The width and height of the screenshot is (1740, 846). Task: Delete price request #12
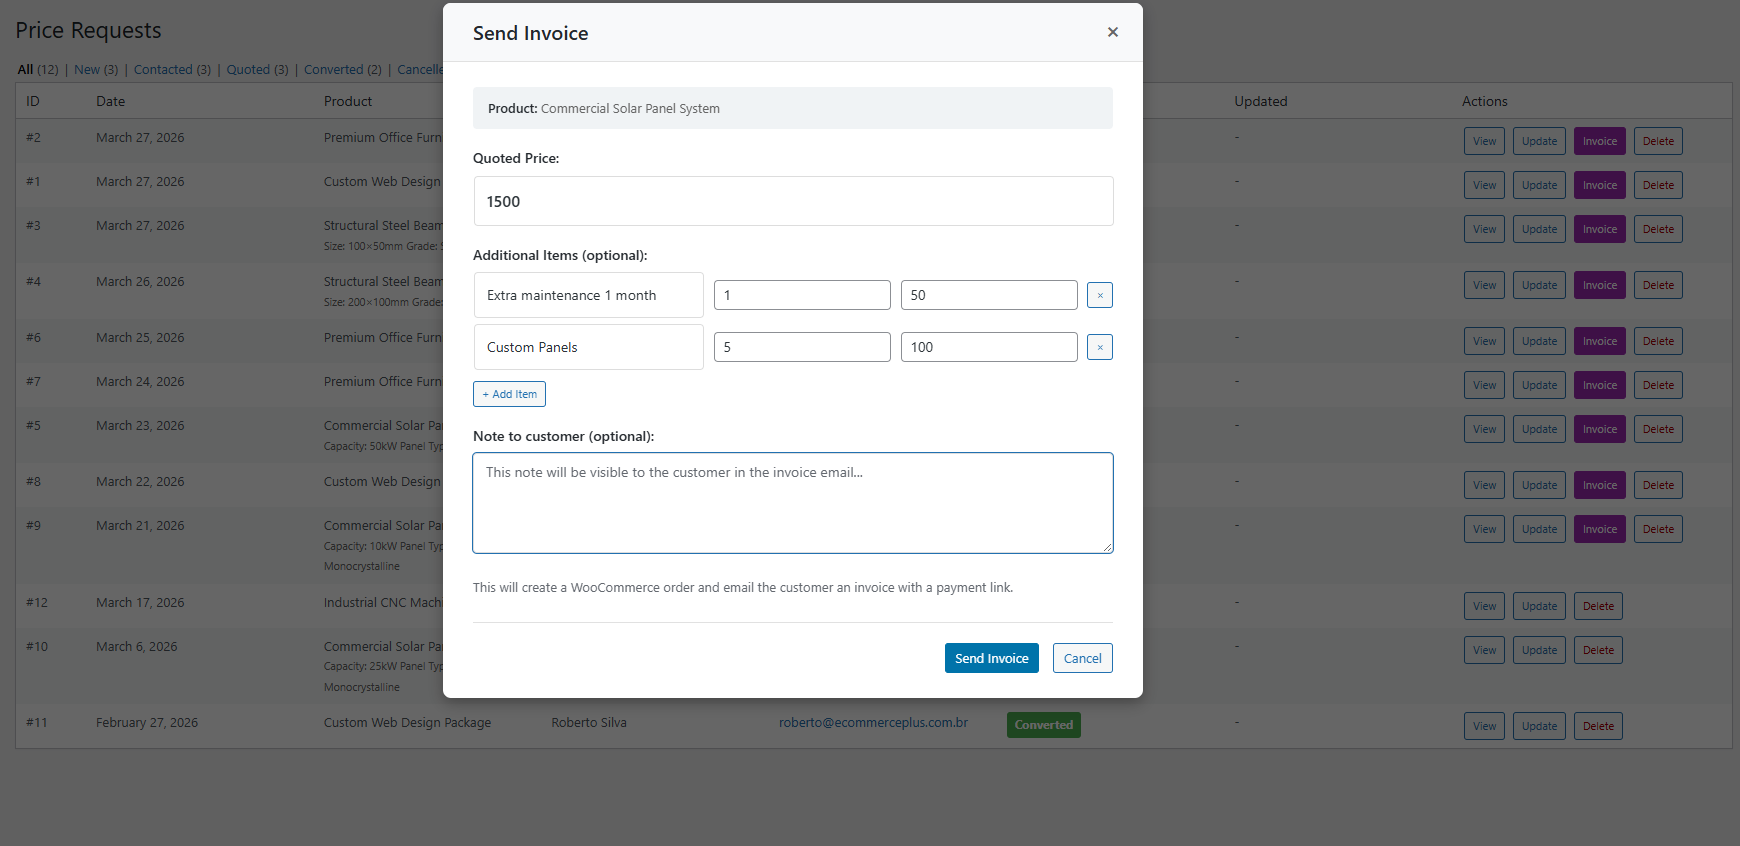(x=1598, y=606)
